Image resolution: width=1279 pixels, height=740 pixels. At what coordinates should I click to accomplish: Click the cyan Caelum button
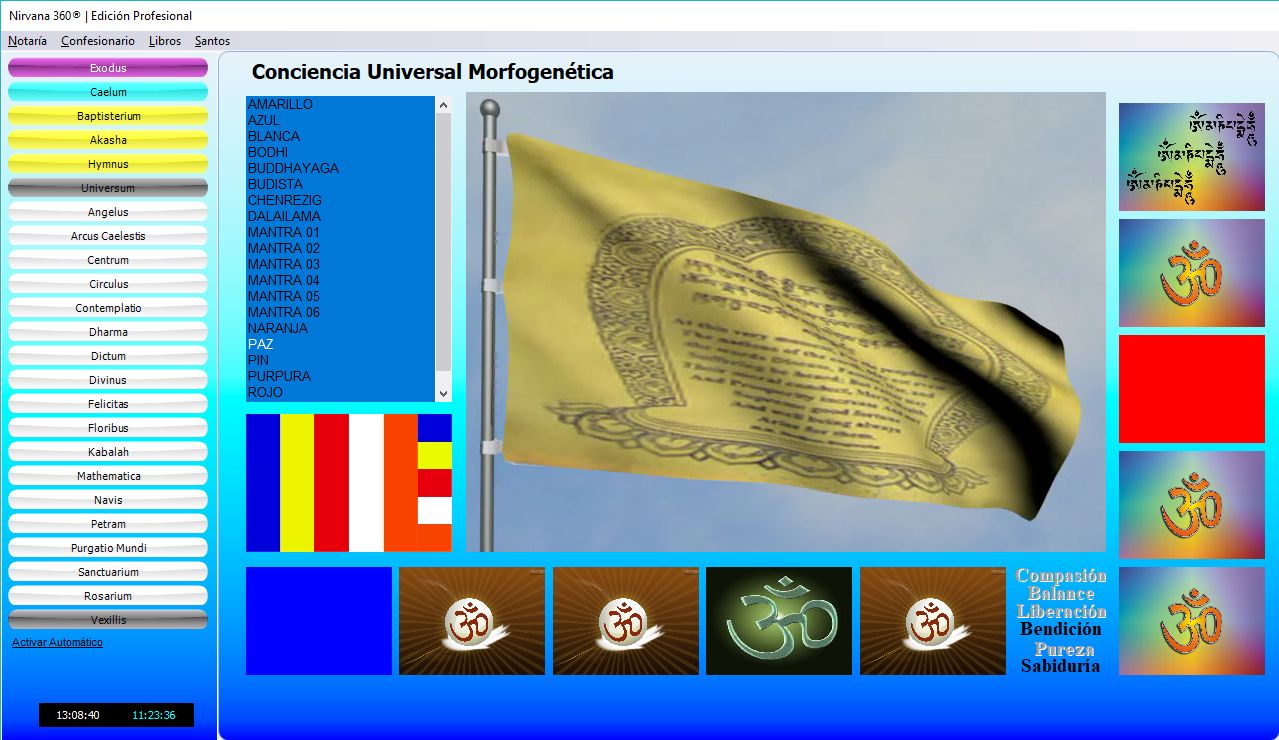tap(108, 92)
